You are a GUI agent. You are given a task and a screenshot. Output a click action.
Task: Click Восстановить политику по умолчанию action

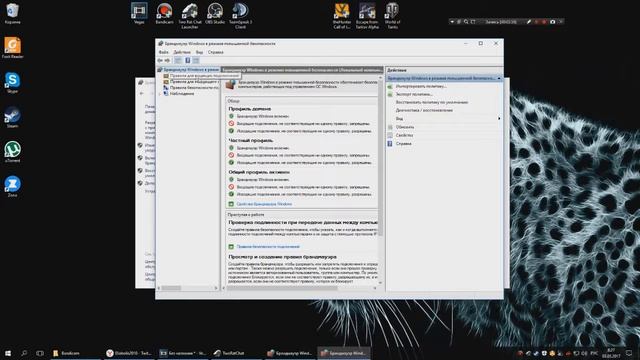(432, 102)
